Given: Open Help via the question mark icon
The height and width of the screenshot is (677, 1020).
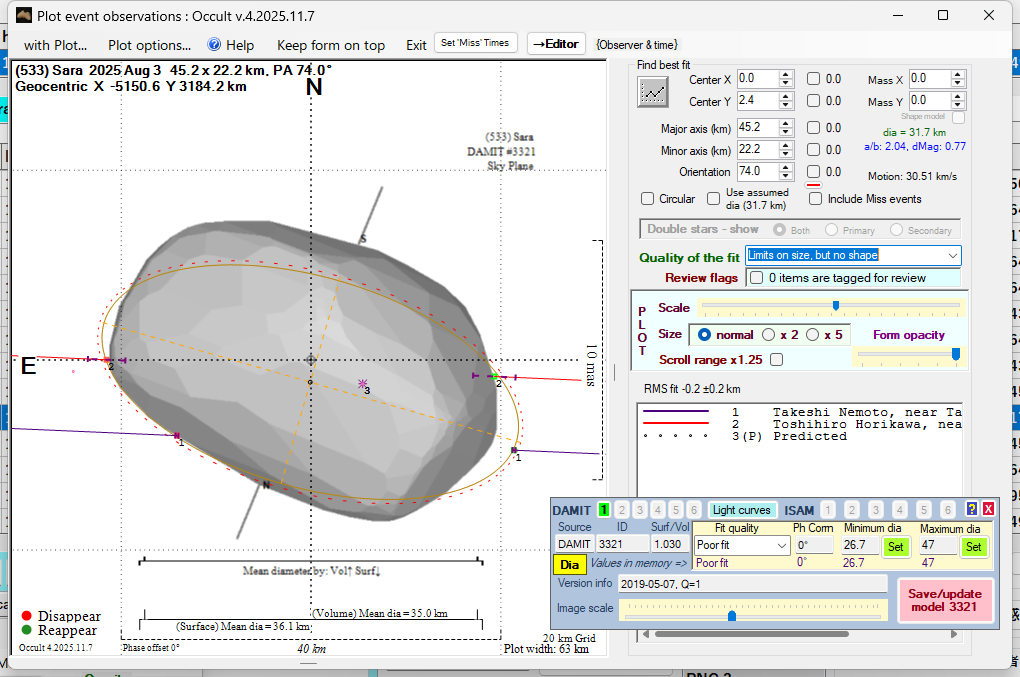Looking at the screenshot, I should point(214,45).
